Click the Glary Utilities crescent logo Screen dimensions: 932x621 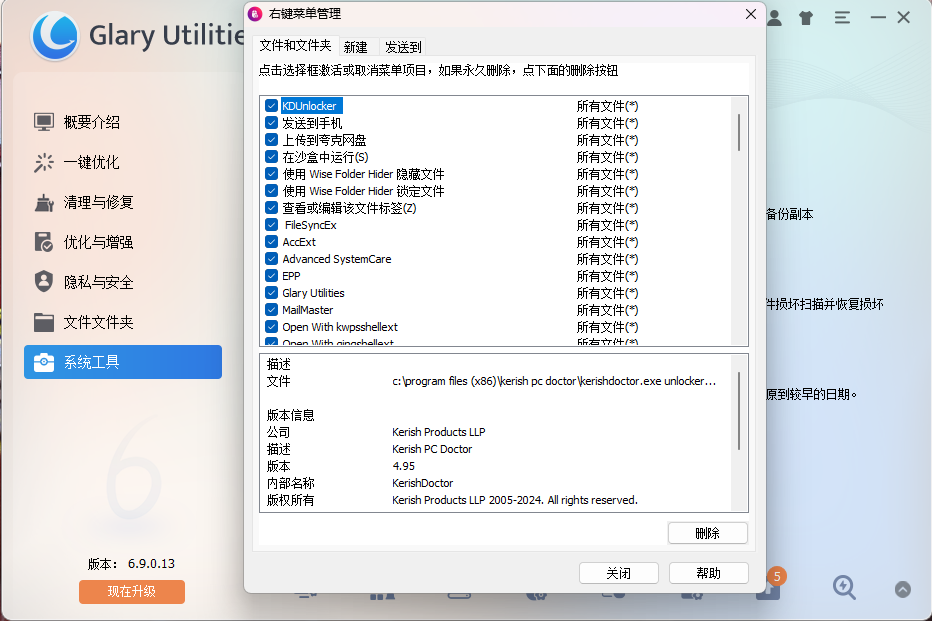click(x=55, y=36)
